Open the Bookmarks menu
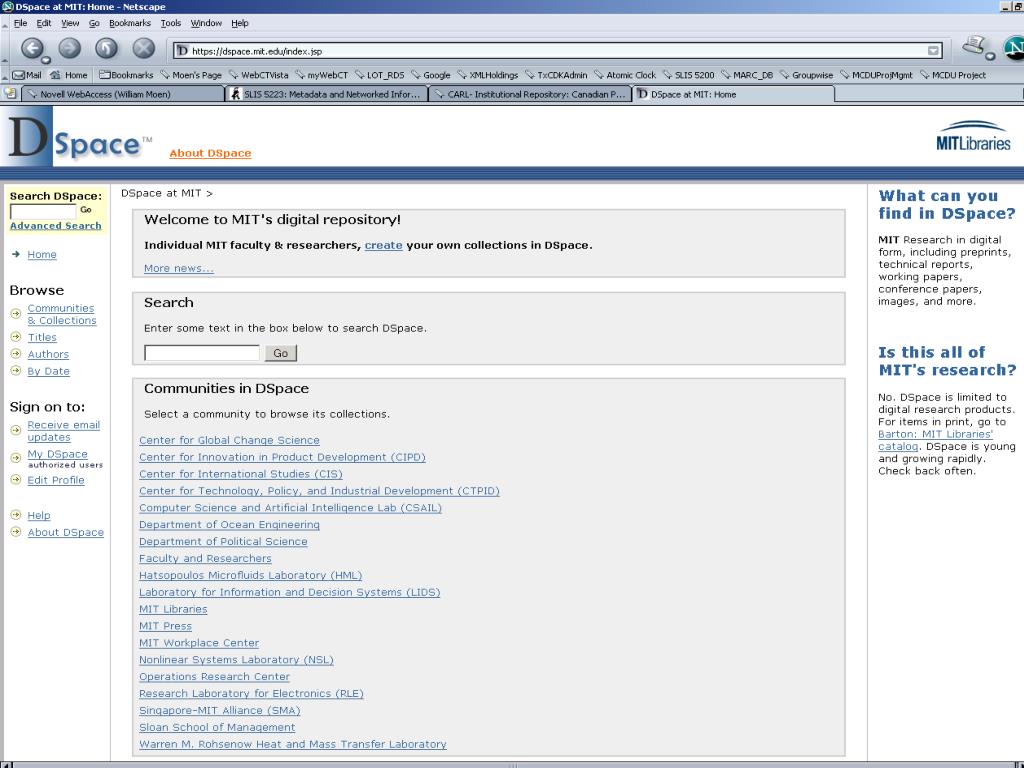 130,23
